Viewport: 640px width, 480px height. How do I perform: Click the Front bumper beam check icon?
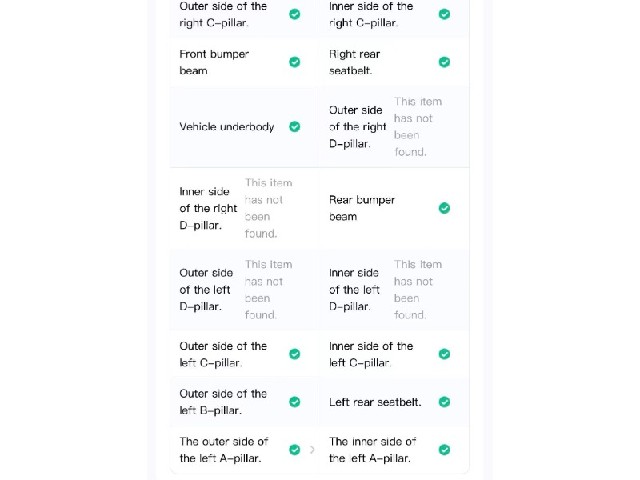[295, 62]
